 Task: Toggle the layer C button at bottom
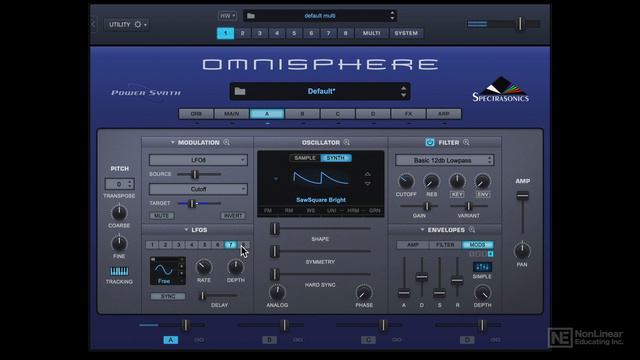point(368,340)
